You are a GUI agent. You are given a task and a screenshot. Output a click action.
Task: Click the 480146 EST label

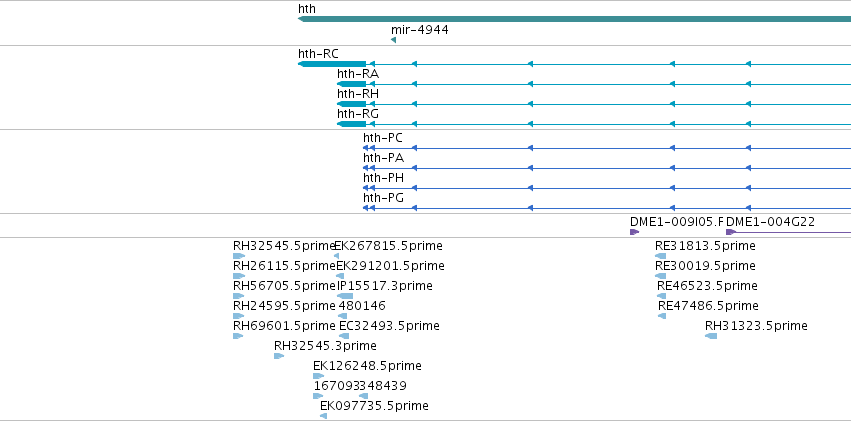pos(362,307)
